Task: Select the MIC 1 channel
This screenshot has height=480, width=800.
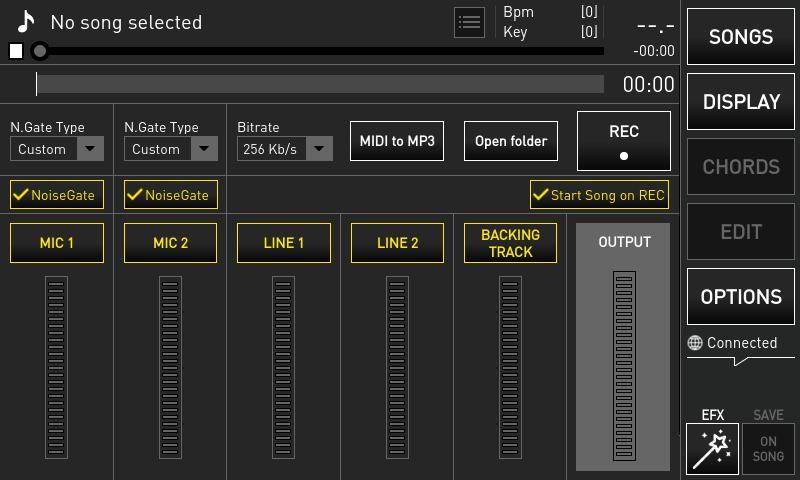Action: pos(57,243)
